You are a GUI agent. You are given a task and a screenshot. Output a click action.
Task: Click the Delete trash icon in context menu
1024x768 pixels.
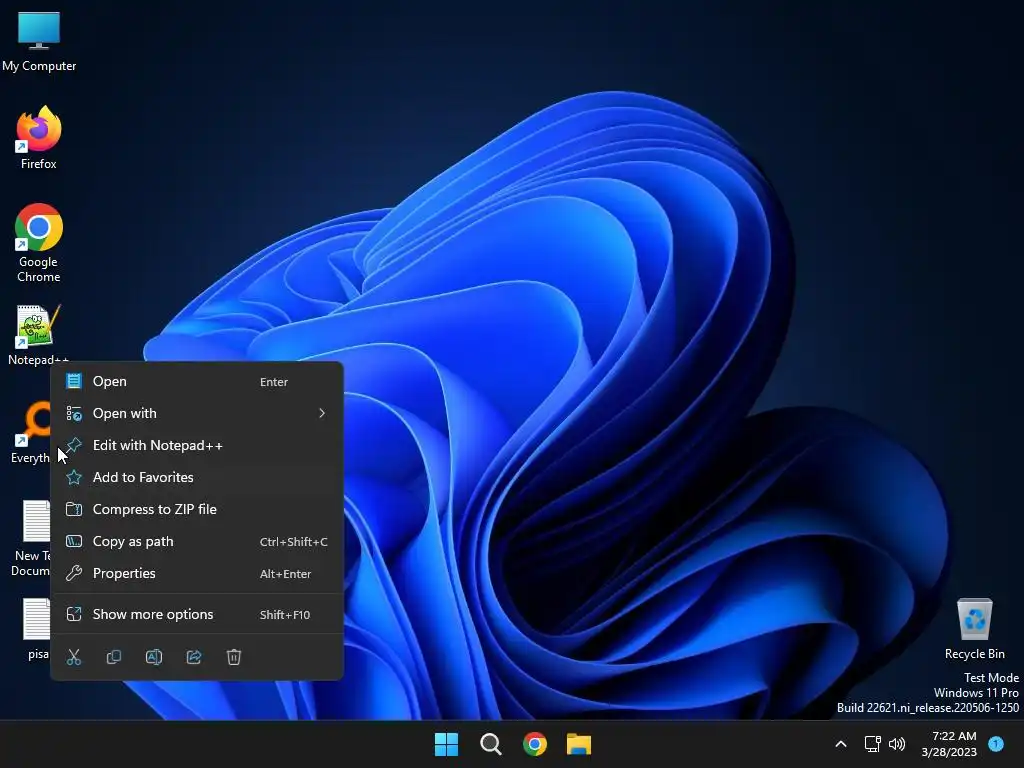click(x=234, y=657)
